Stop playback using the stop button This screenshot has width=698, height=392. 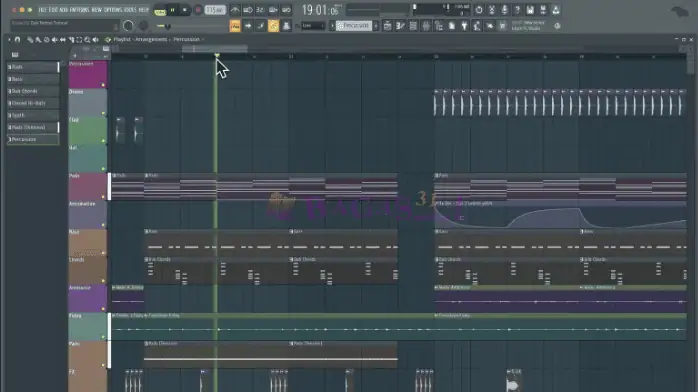pos(185,10)
